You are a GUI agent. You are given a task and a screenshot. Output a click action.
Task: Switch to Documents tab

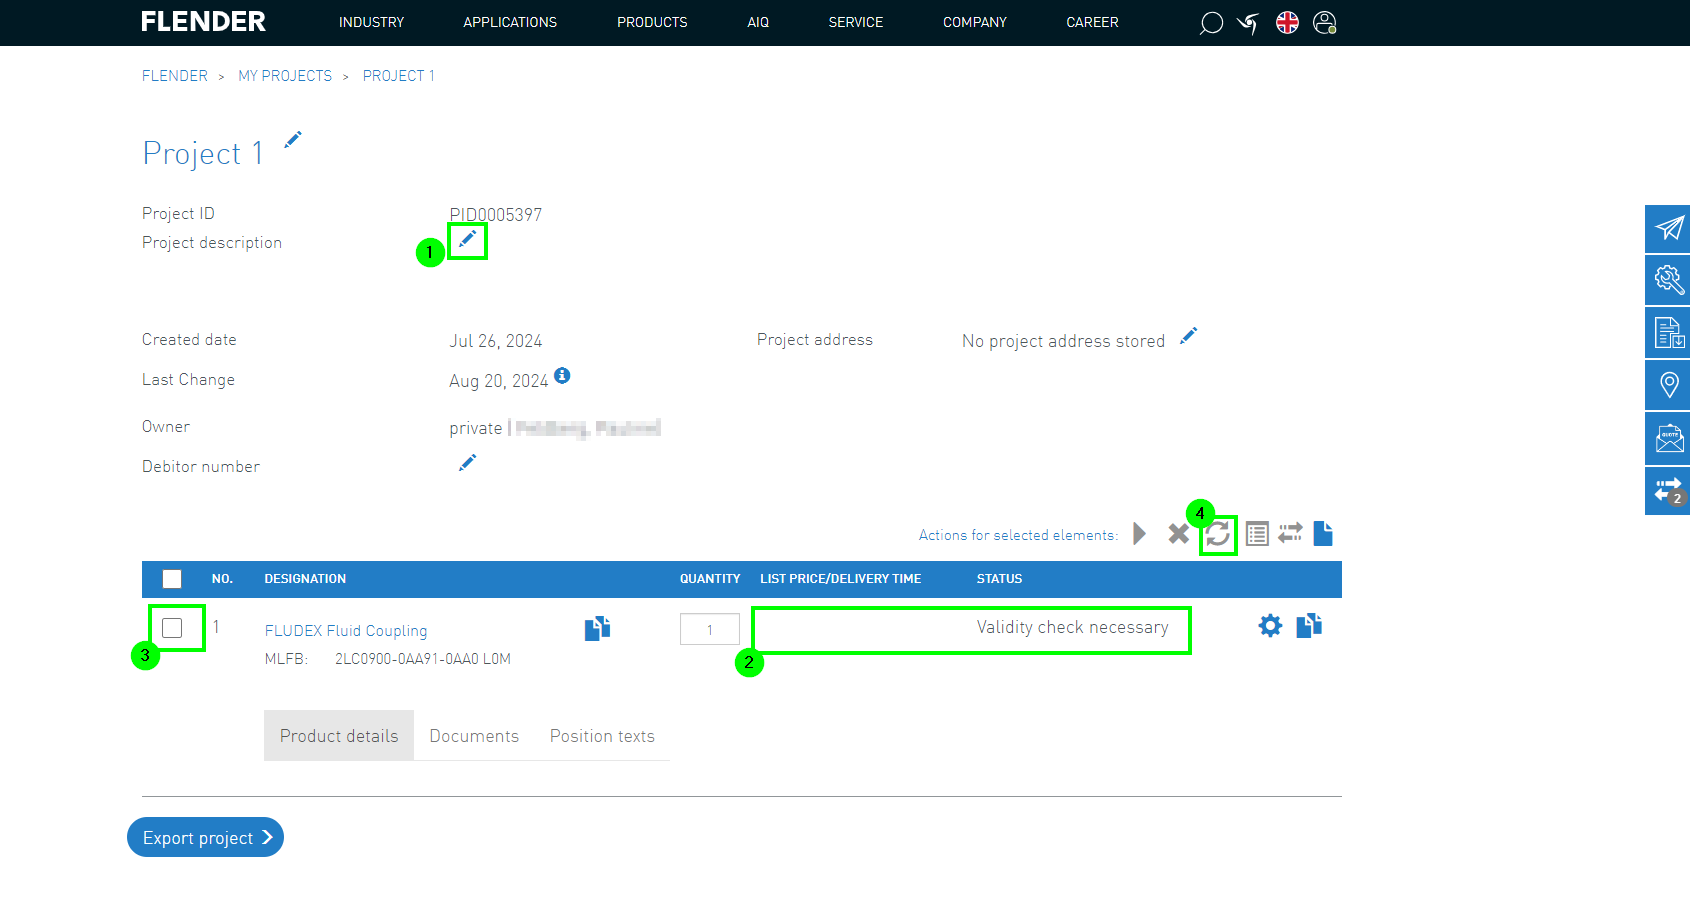[474, 736]
